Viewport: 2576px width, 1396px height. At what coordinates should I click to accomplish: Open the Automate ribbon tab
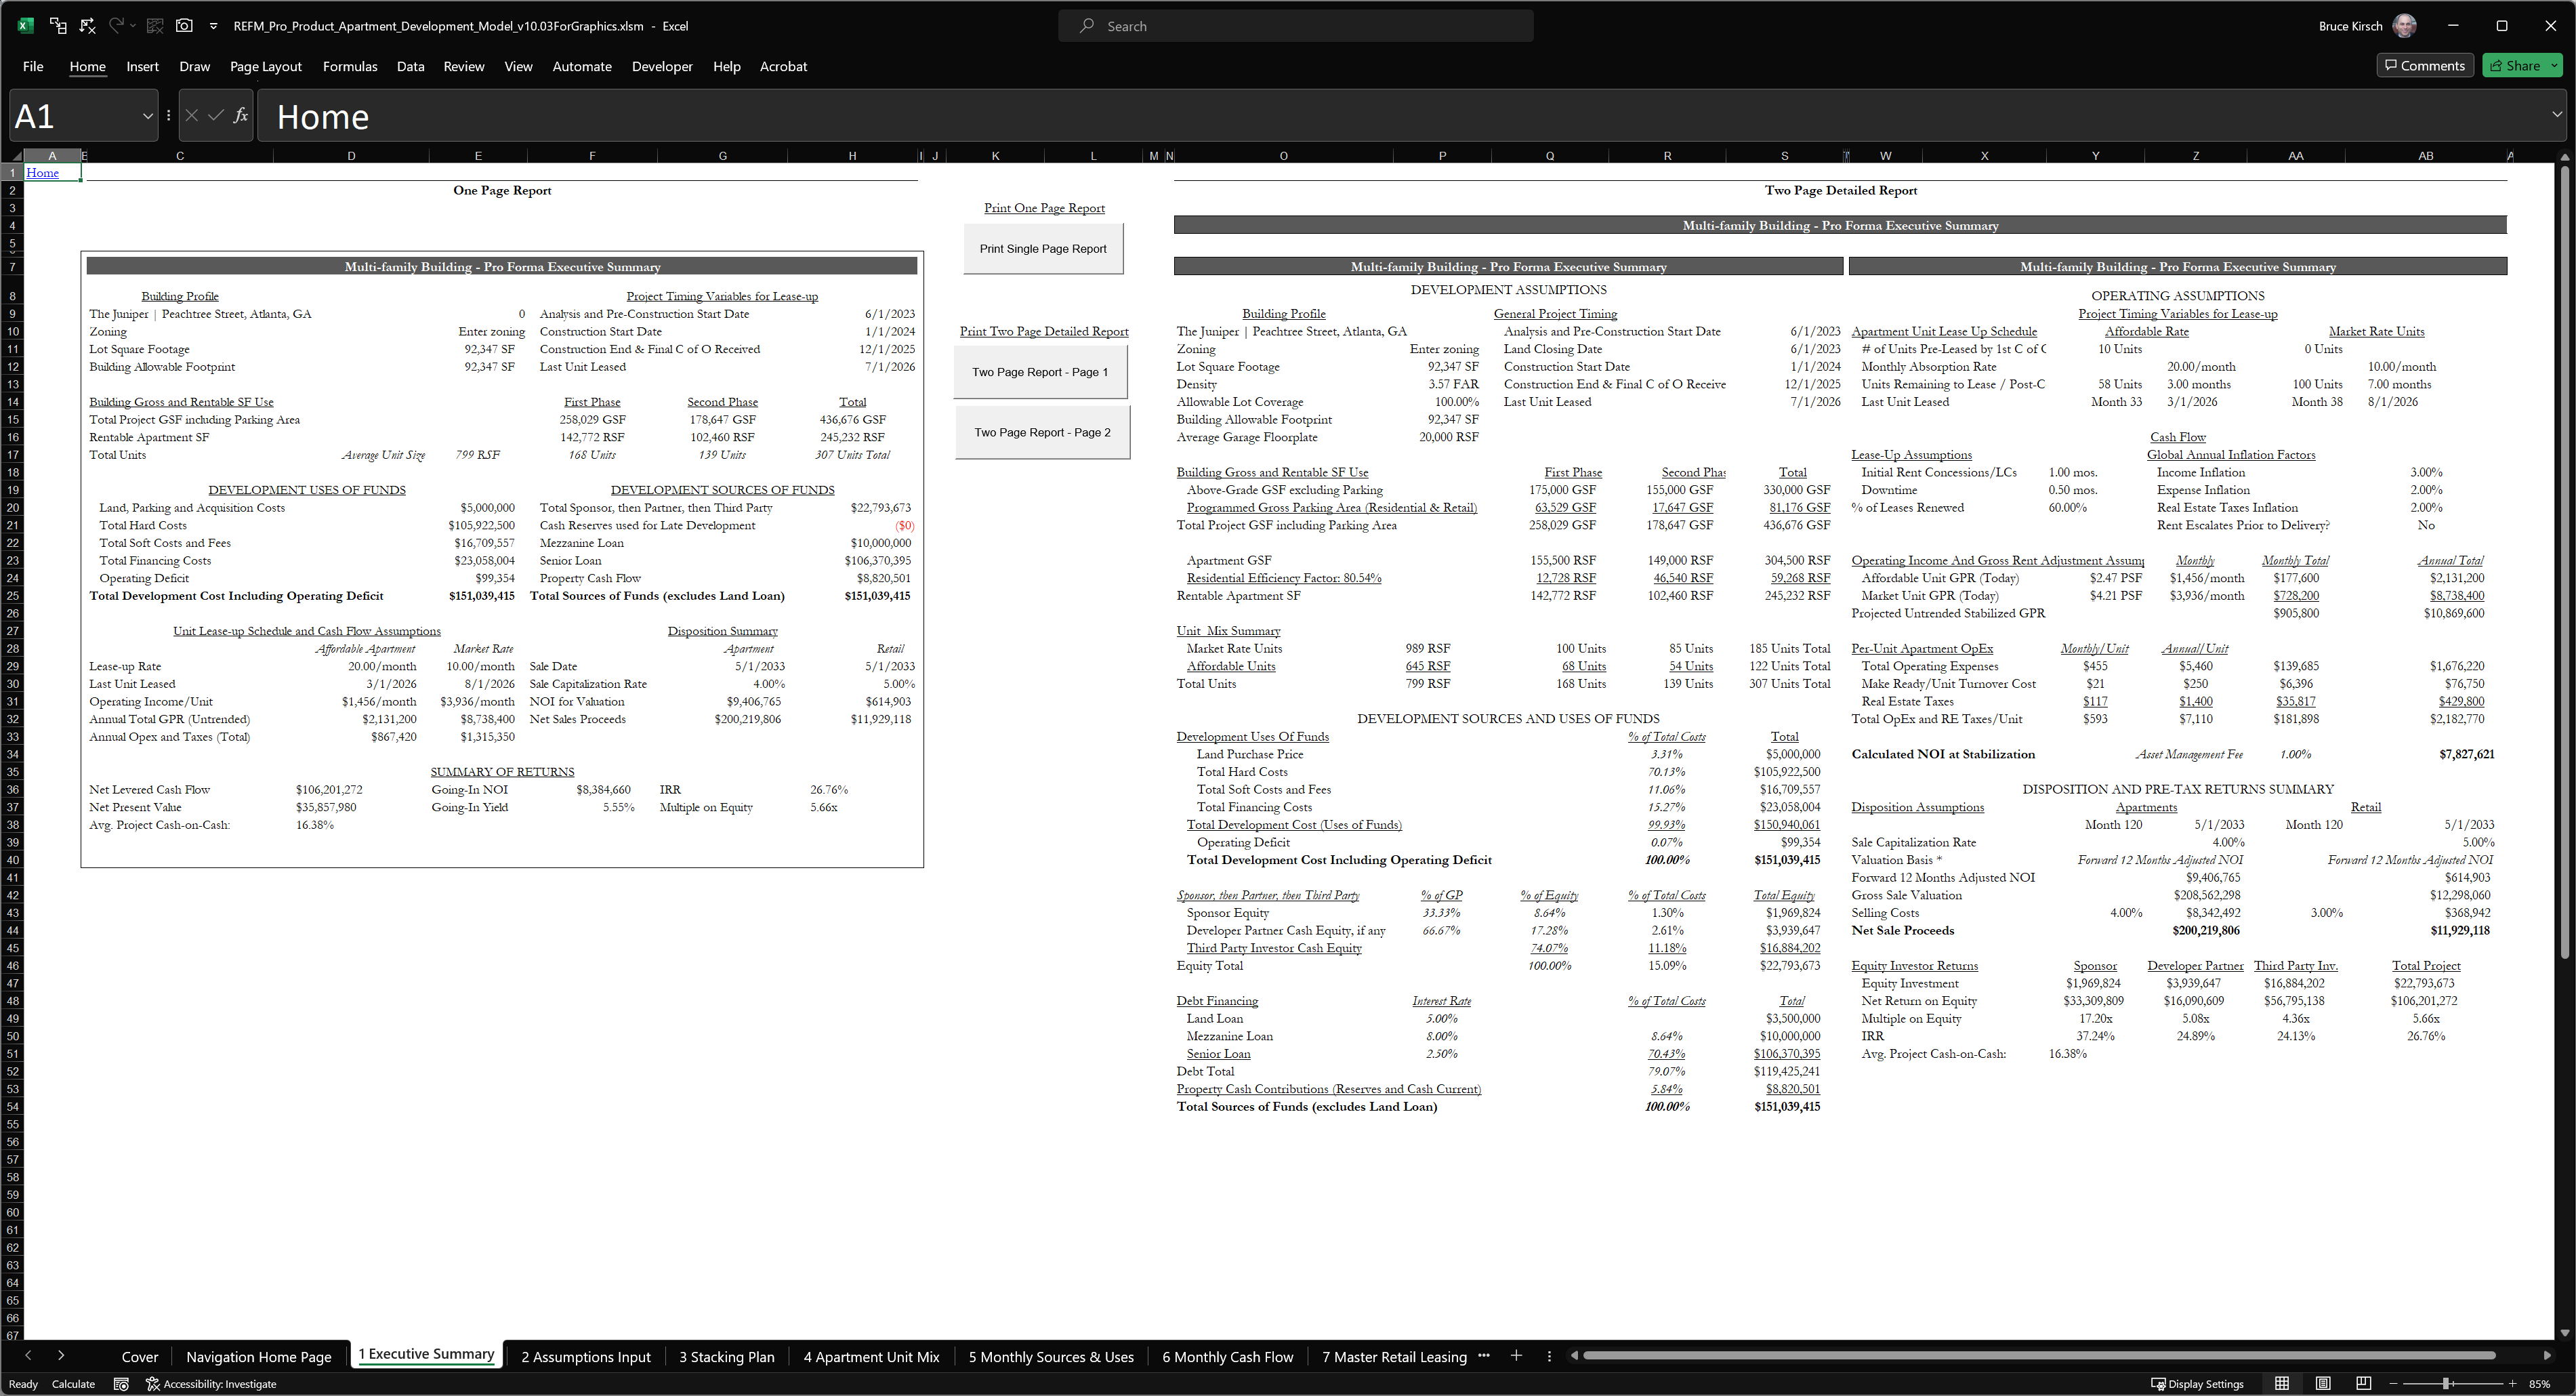click(x=582, y=66)
